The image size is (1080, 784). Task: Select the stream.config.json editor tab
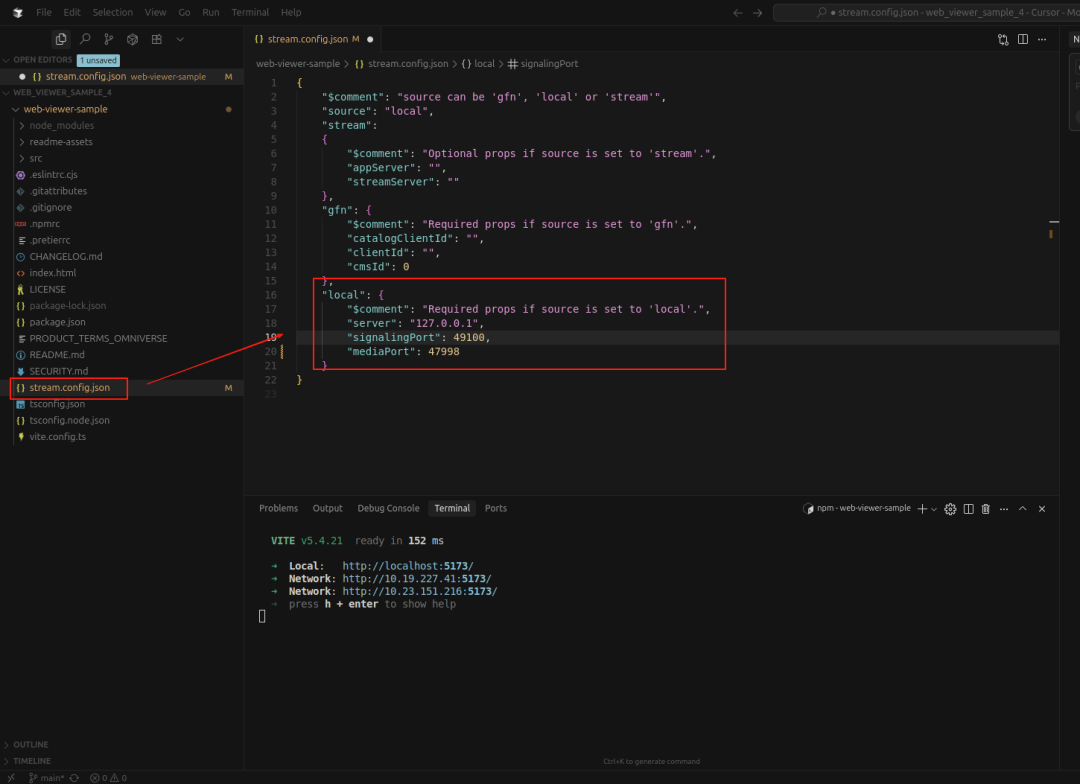(x=314, y=39)
